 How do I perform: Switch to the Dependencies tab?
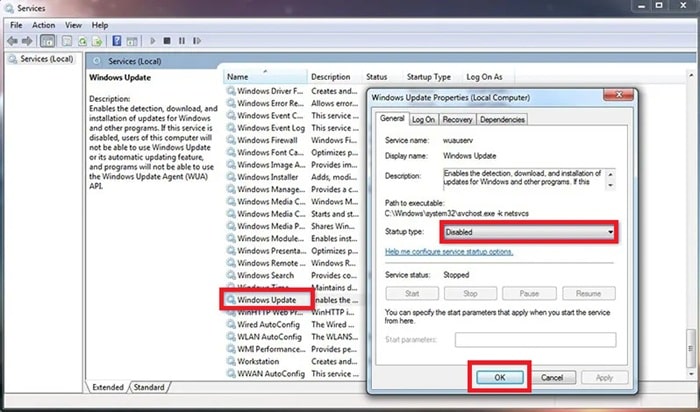502,120
